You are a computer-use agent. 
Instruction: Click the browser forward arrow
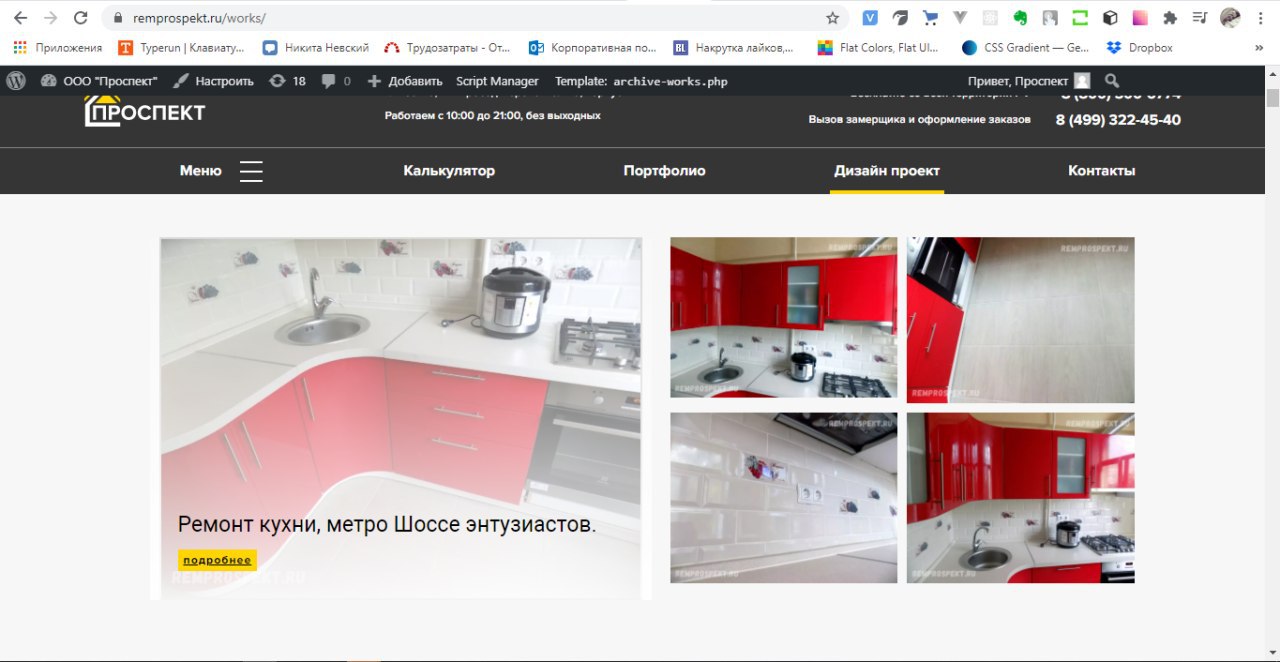tap(51, 18)
